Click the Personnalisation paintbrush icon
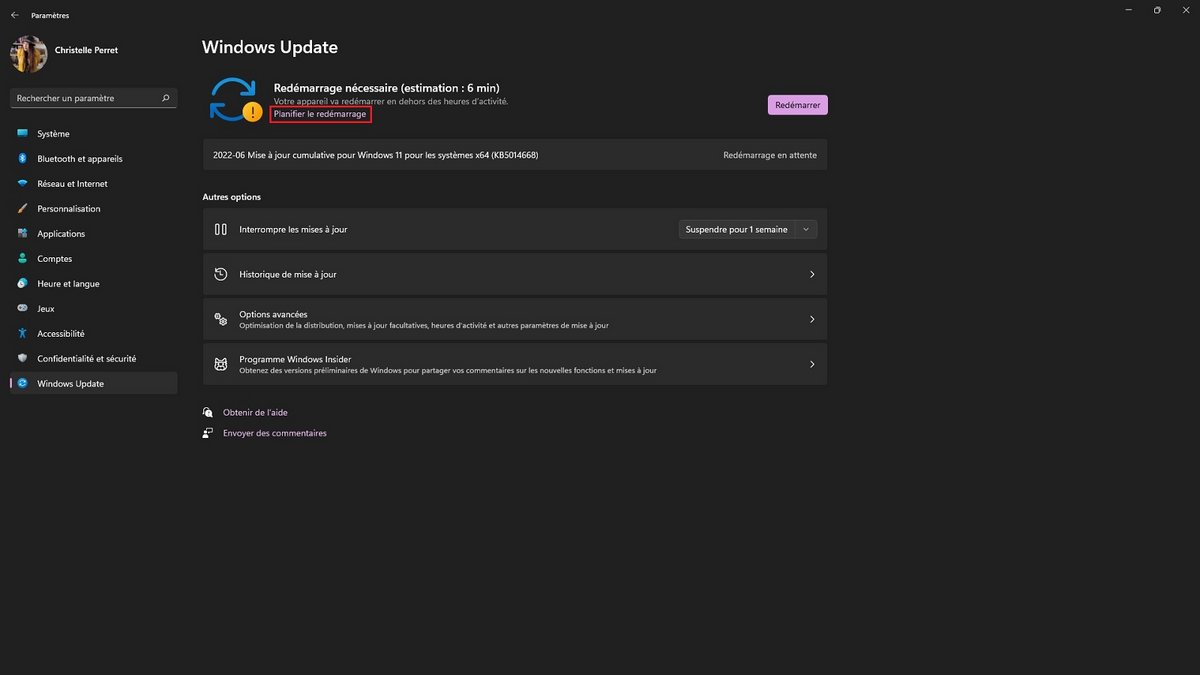 (22, 209)
